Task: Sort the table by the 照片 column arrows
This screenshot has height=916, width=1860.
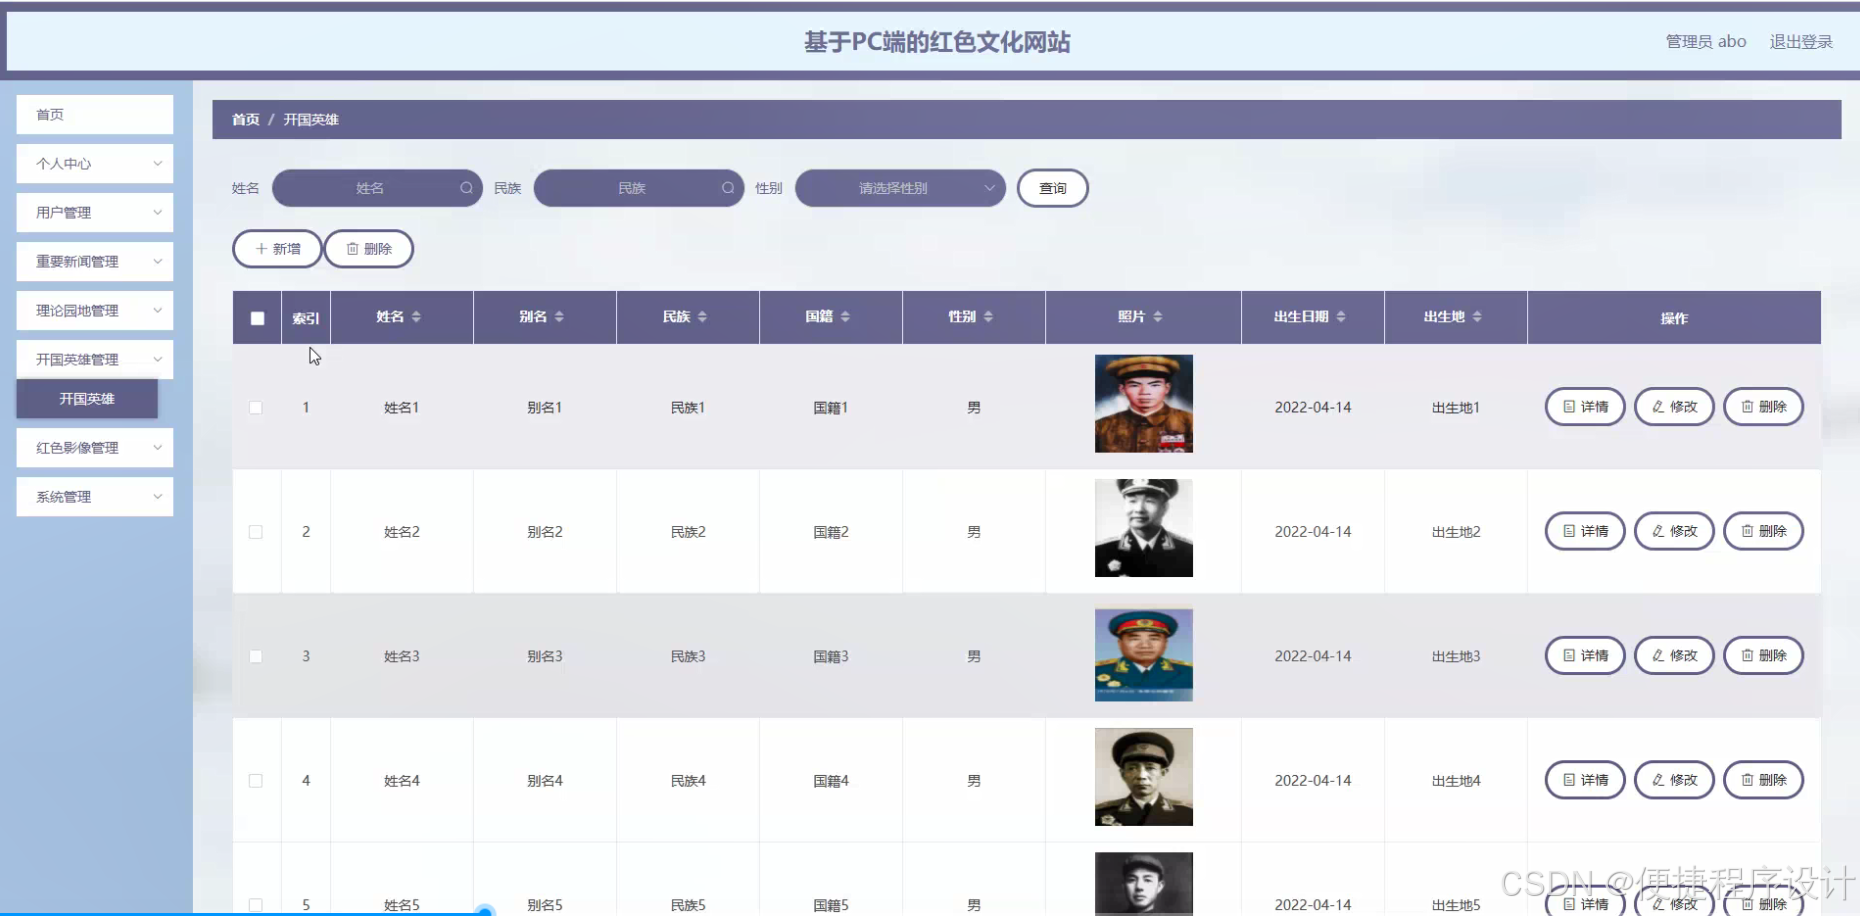Action: [x=1158, y=317]
